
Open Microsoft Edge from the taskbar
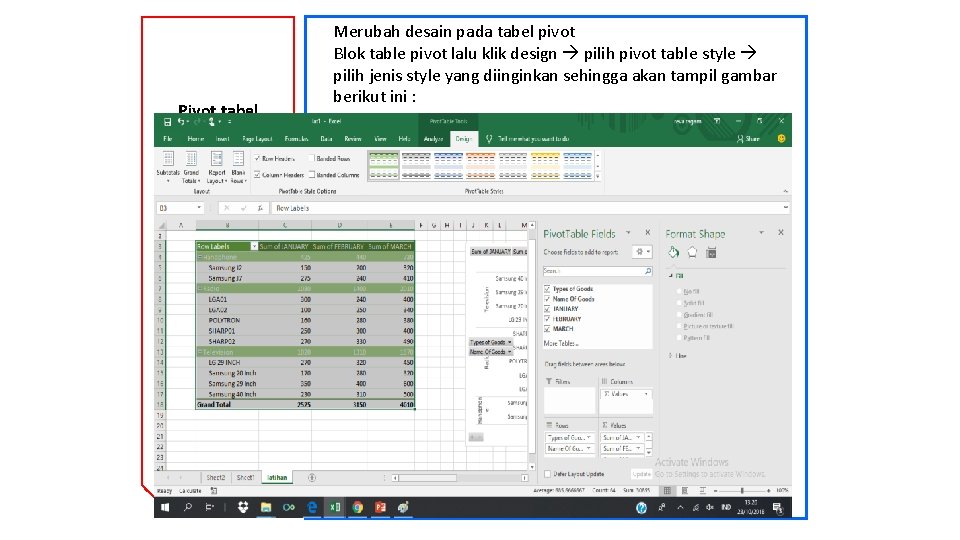coord(312,508)
